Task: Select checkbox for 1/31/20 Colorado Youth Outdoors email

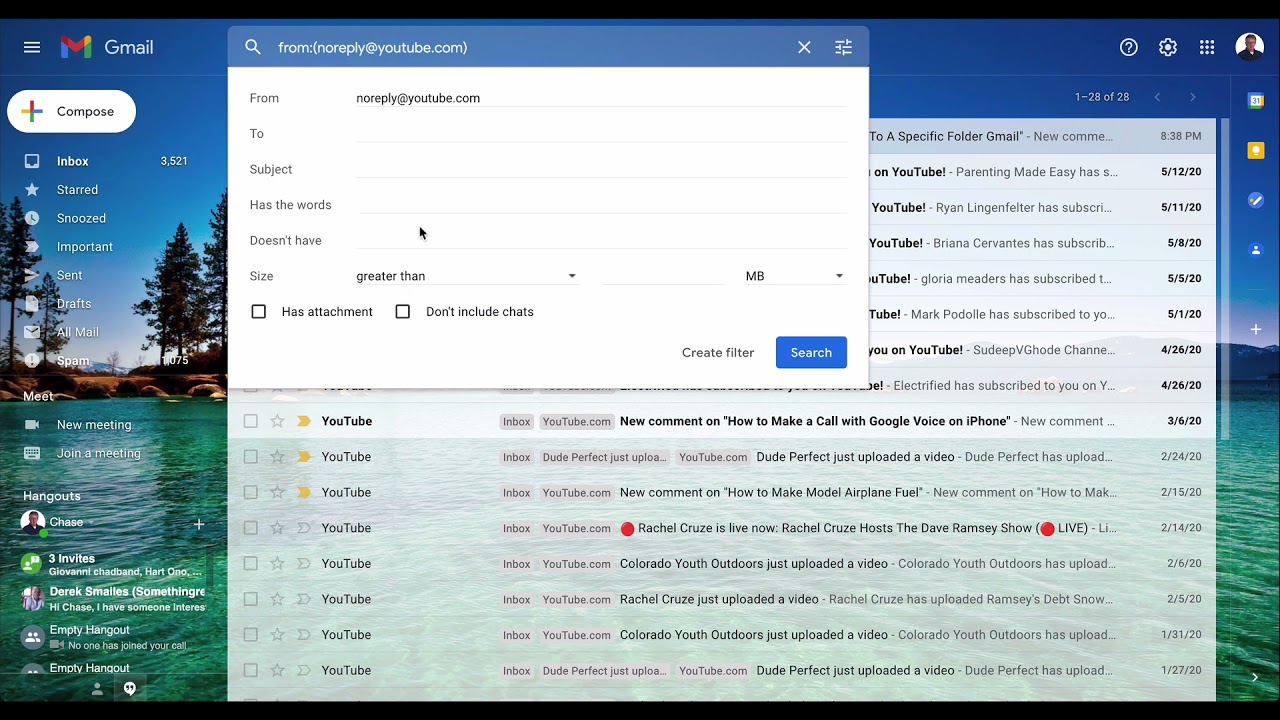Action: (x=251, y=635)
